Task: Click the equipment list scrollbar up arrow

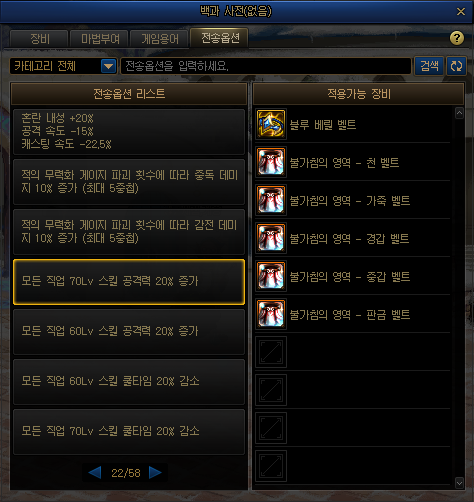Action: pyautogui.click(x=459, y=113)
